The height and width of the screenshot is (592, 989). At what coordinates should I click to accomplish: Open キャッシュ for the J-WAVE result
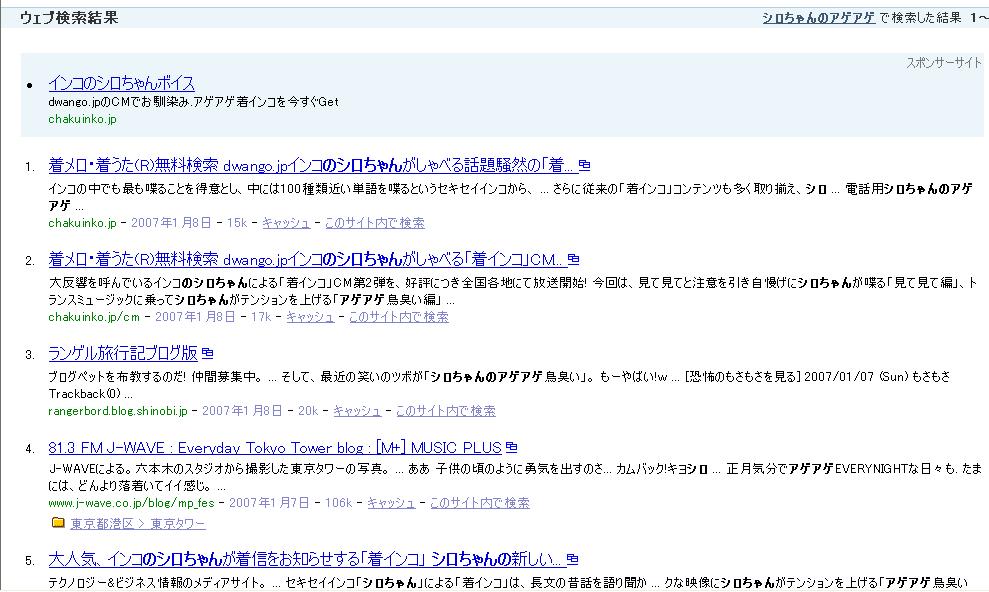tap(391, 502)
